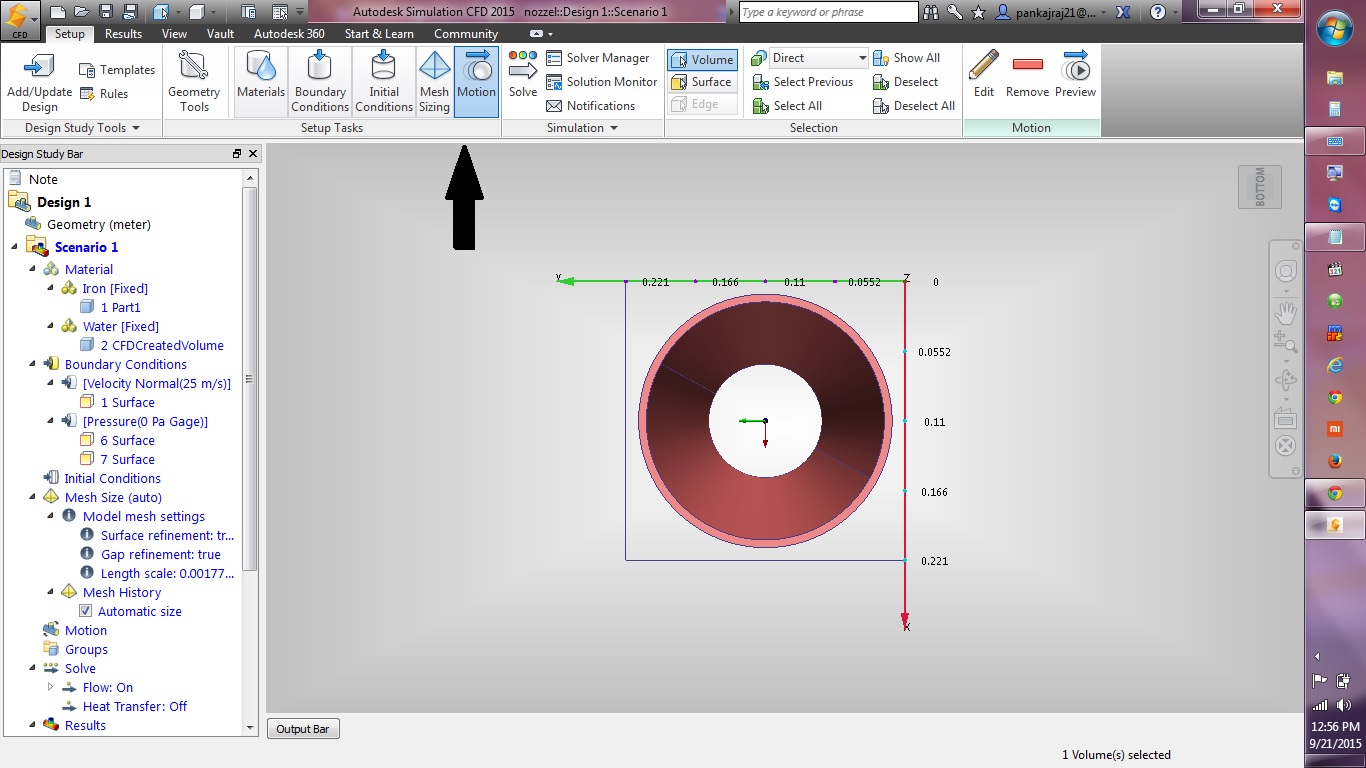
Task: Open the Vault ribbon tab
Action: tap(220, 34)
